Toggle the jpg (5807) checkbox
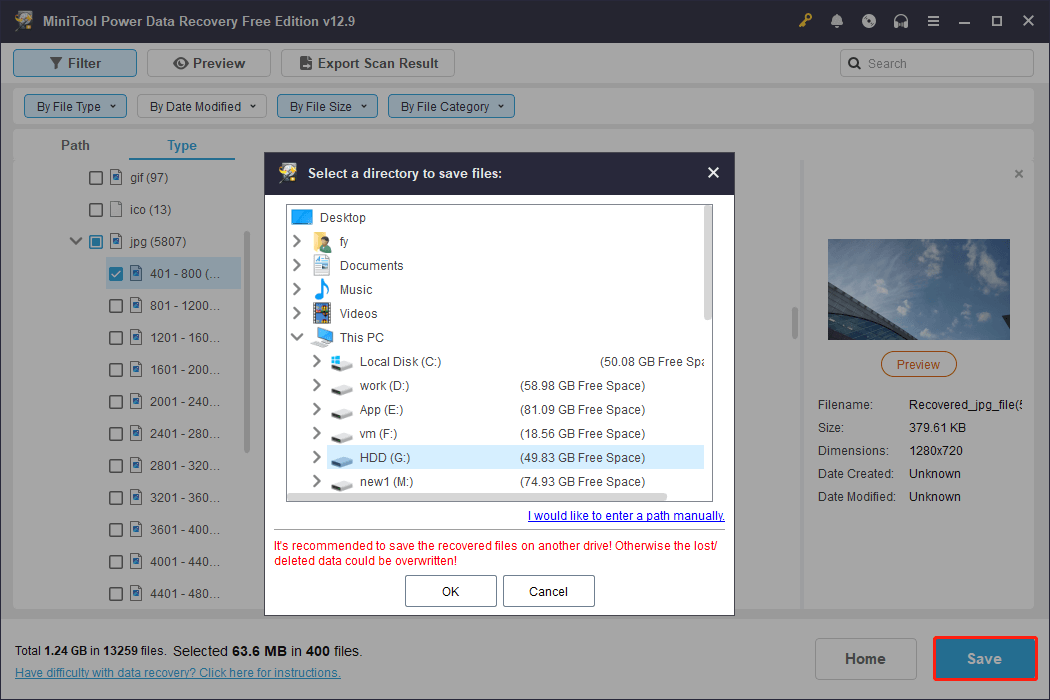Screen dimensions: 1050x700 click(x=96, y=242)
